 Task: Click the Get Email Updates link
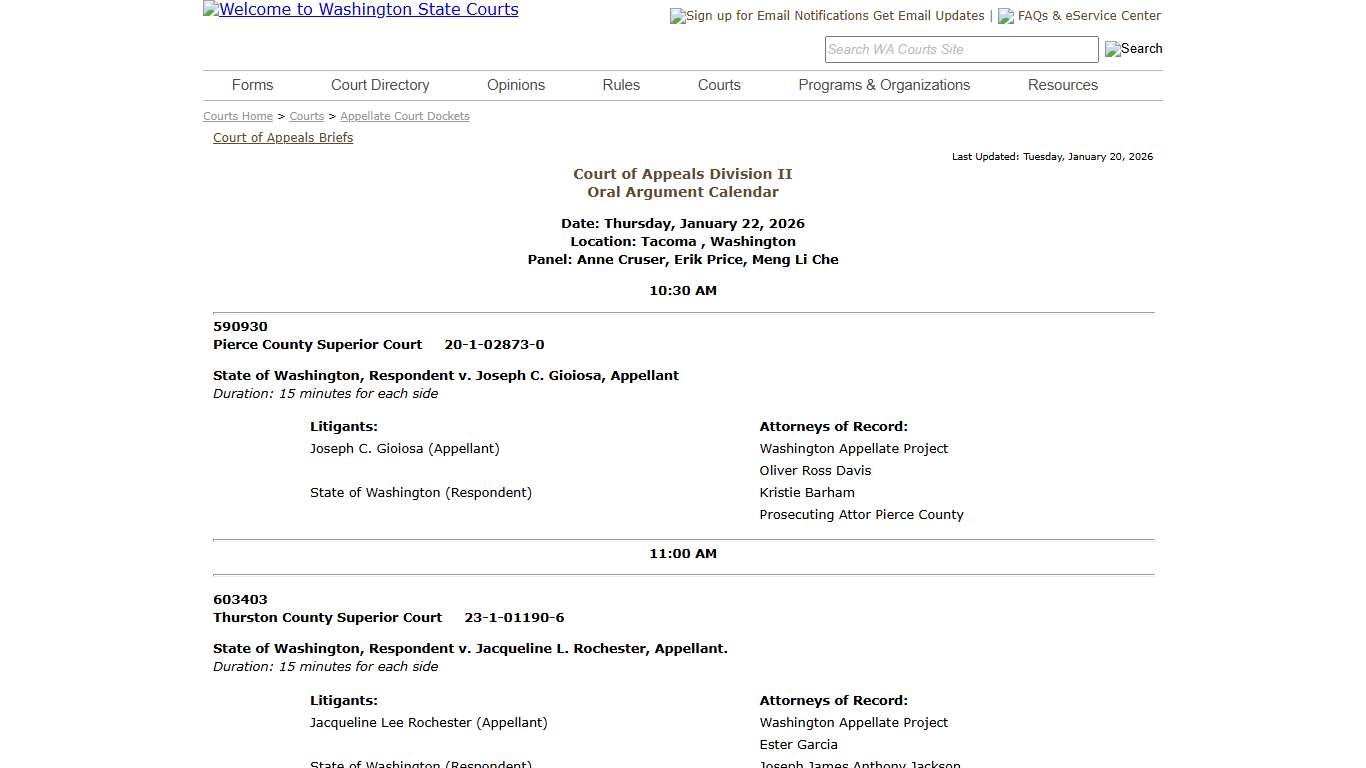coord(928,15)
